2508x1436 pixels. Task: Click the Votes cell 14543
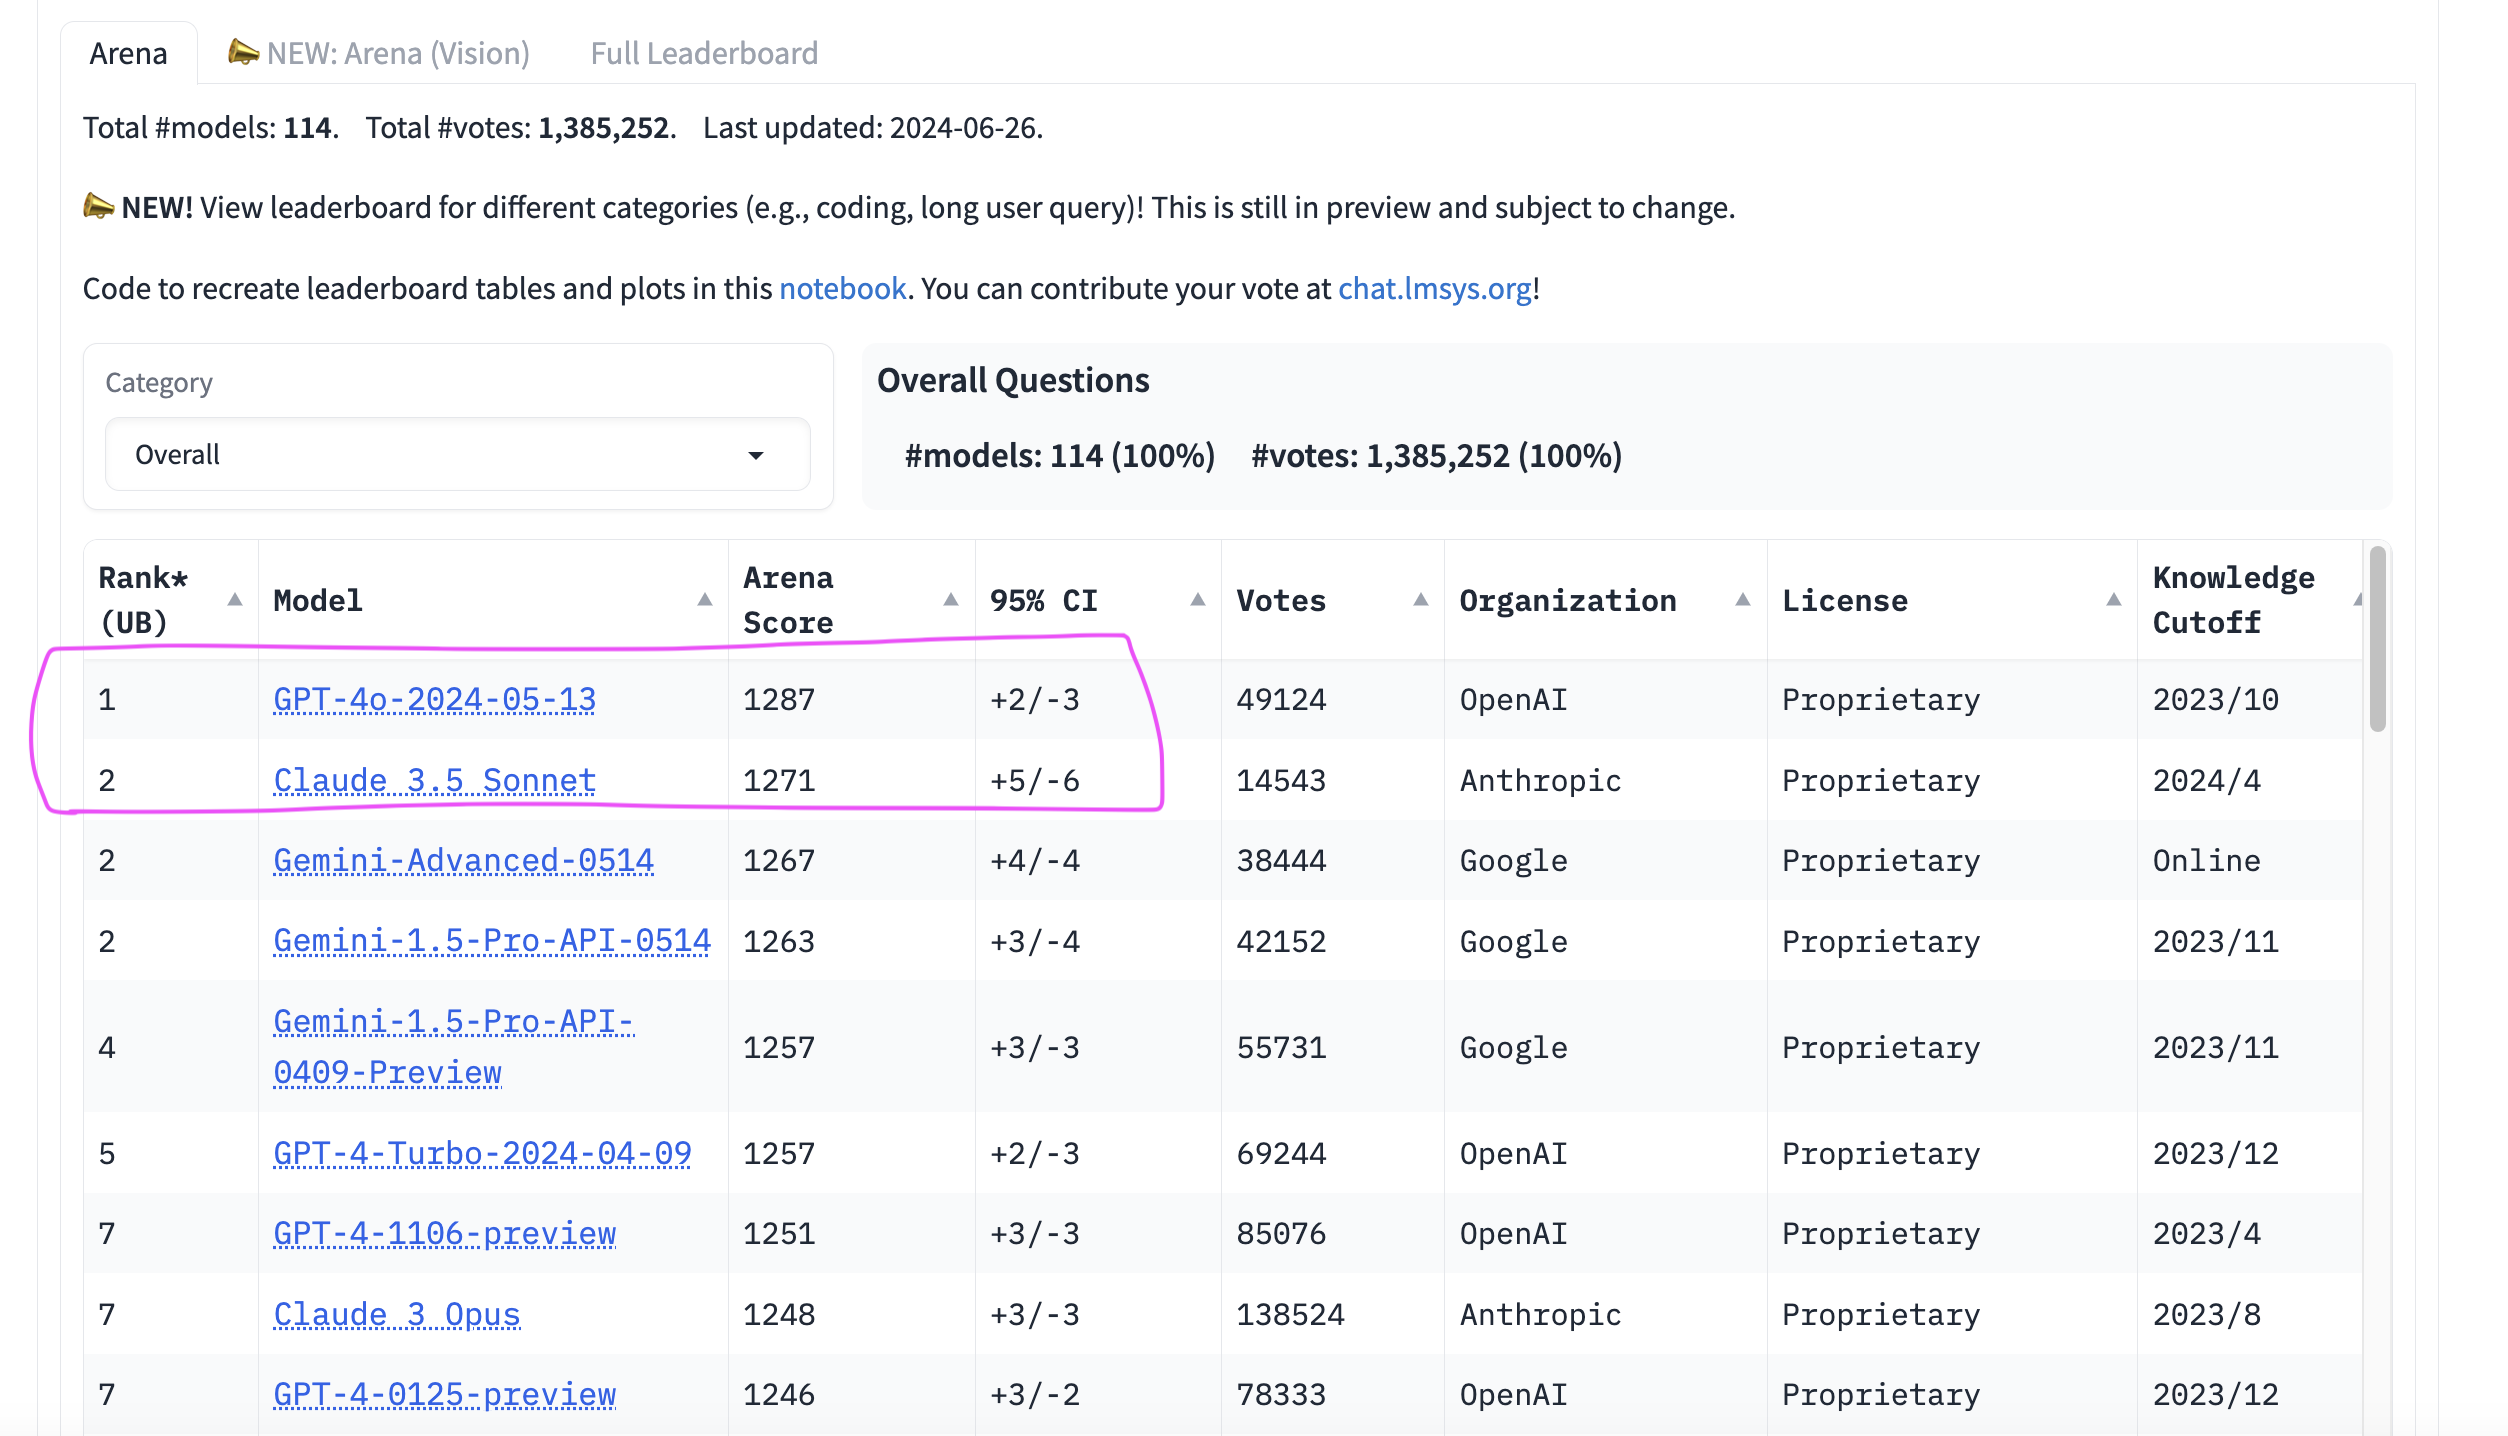[x=1333, y=781]
